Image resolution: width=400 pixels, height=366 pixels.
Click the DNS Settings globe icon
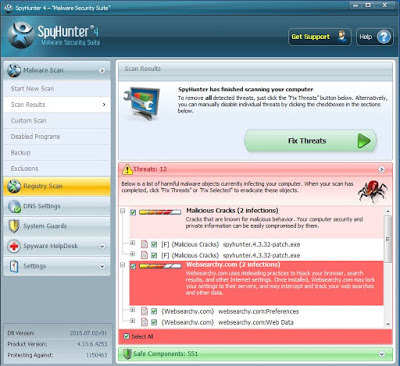click(x=14, y=206)
